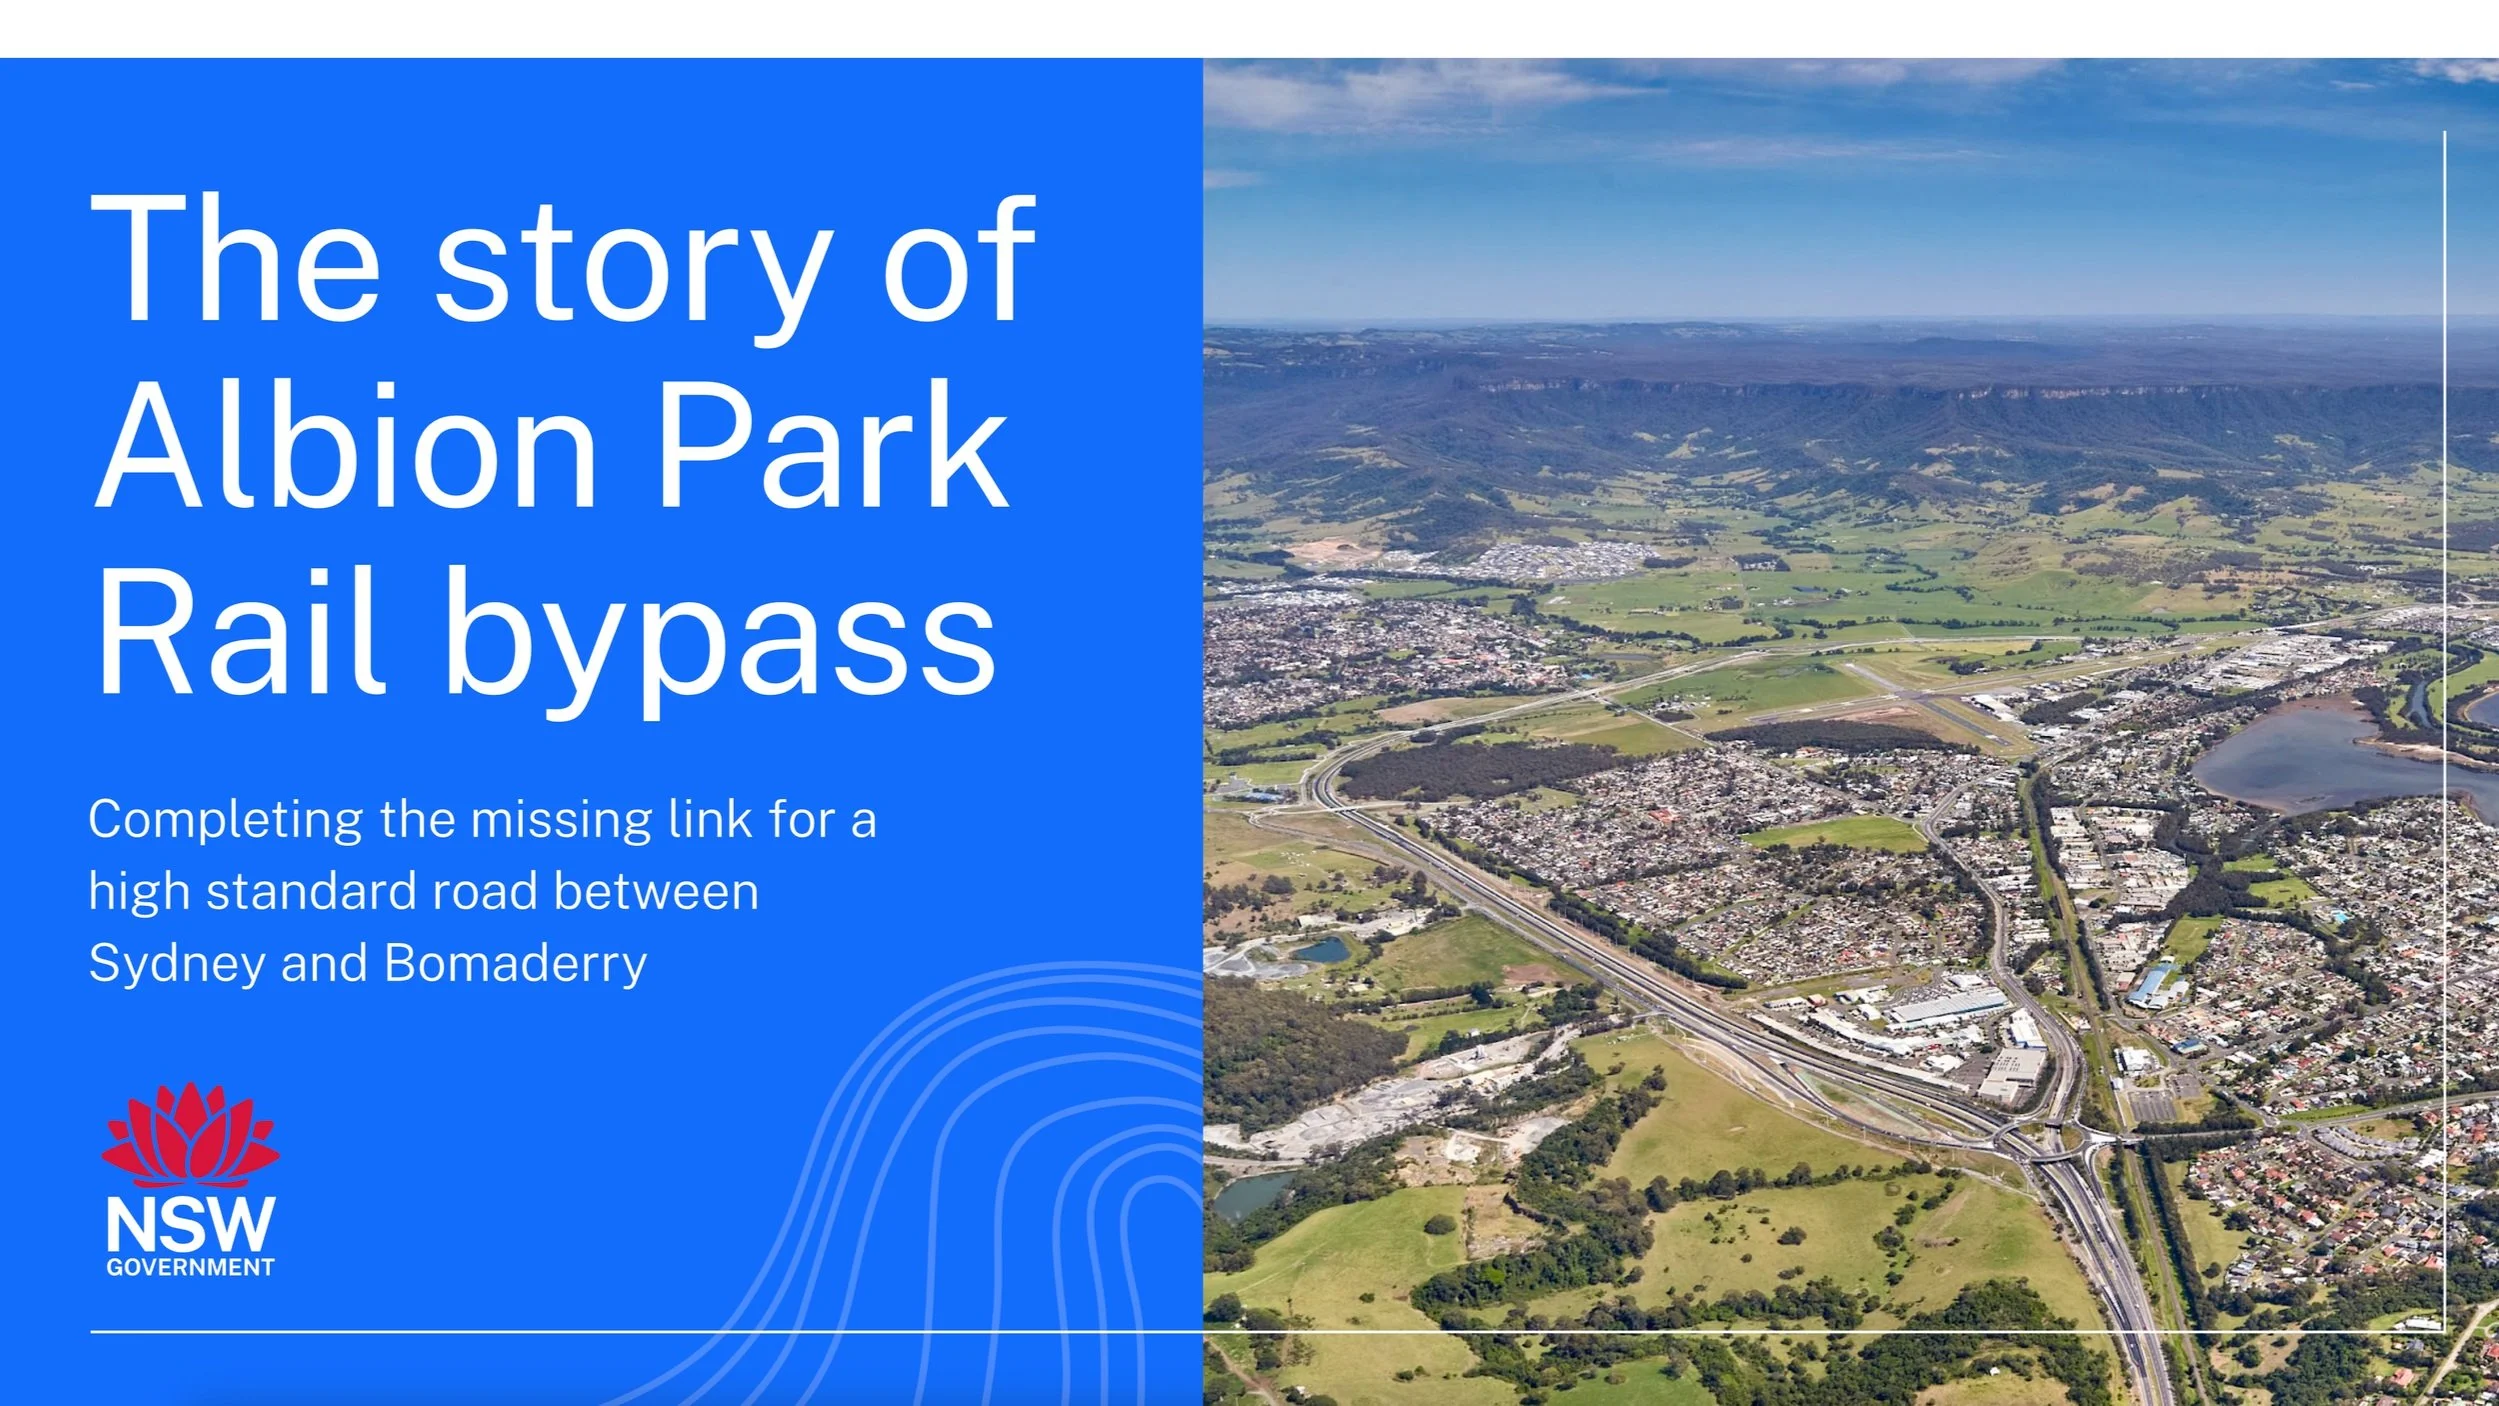Click the 'high standard road between' text
Screen dimensions: 2499x1406
[x=423, y=891]
